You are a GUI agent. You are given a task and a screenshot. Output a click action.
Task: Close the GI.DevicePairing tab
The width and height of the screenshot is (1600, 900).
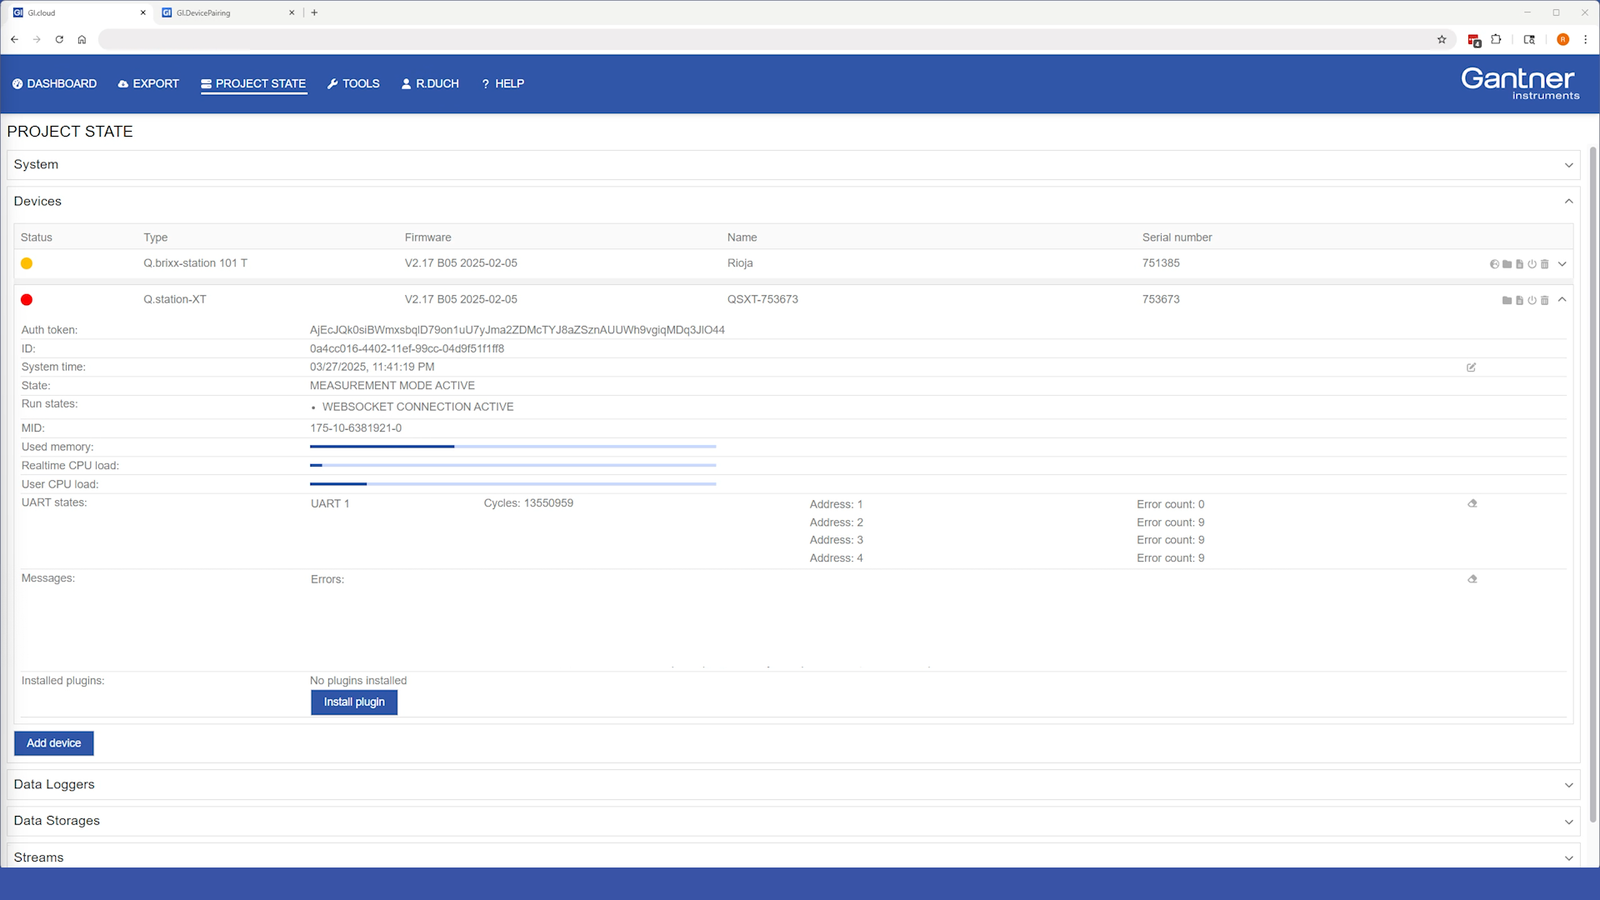pyautogui.click(x=292, y=13)
